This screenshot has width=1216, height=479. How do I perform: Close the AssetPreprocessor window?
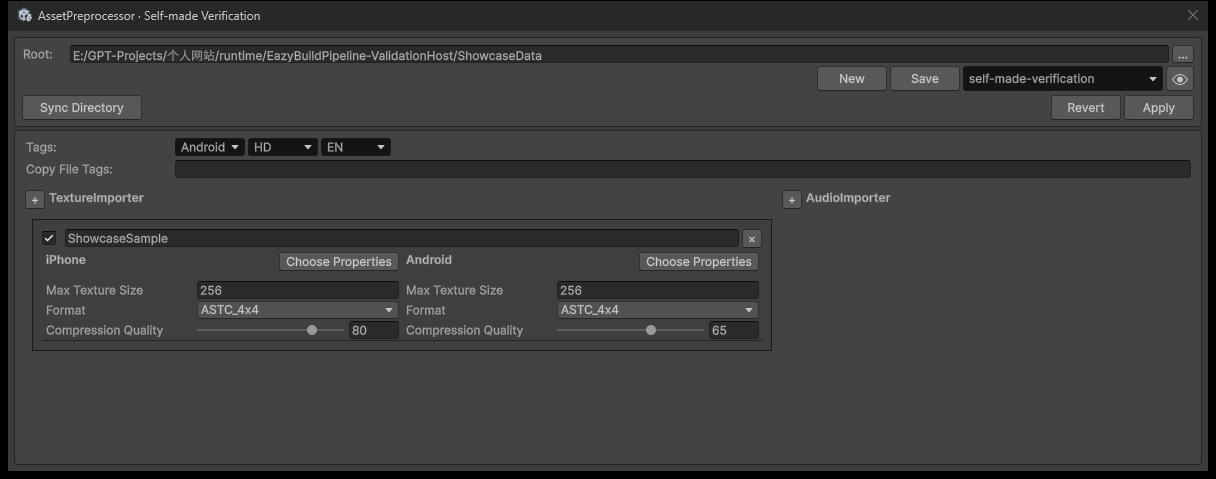click(1193, 15)
